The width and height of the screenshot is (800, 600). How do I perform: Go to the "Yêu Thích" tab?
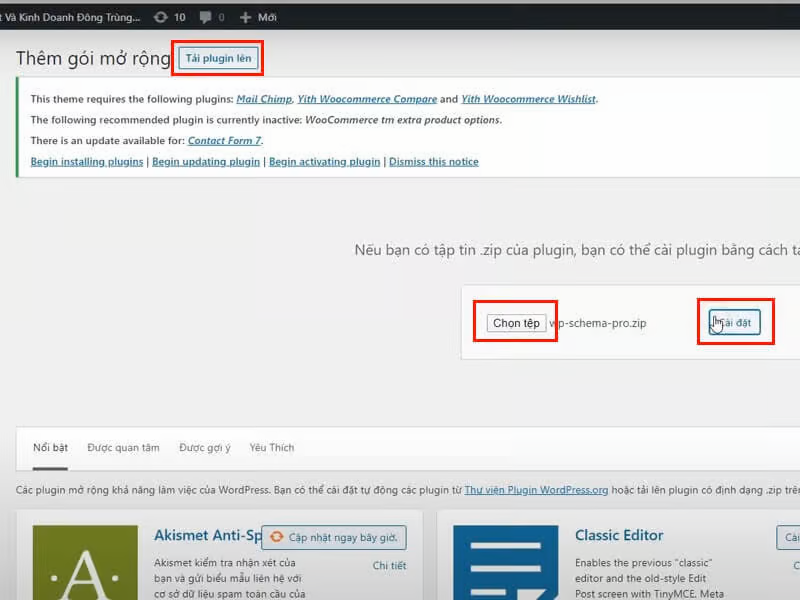[272, 448]
